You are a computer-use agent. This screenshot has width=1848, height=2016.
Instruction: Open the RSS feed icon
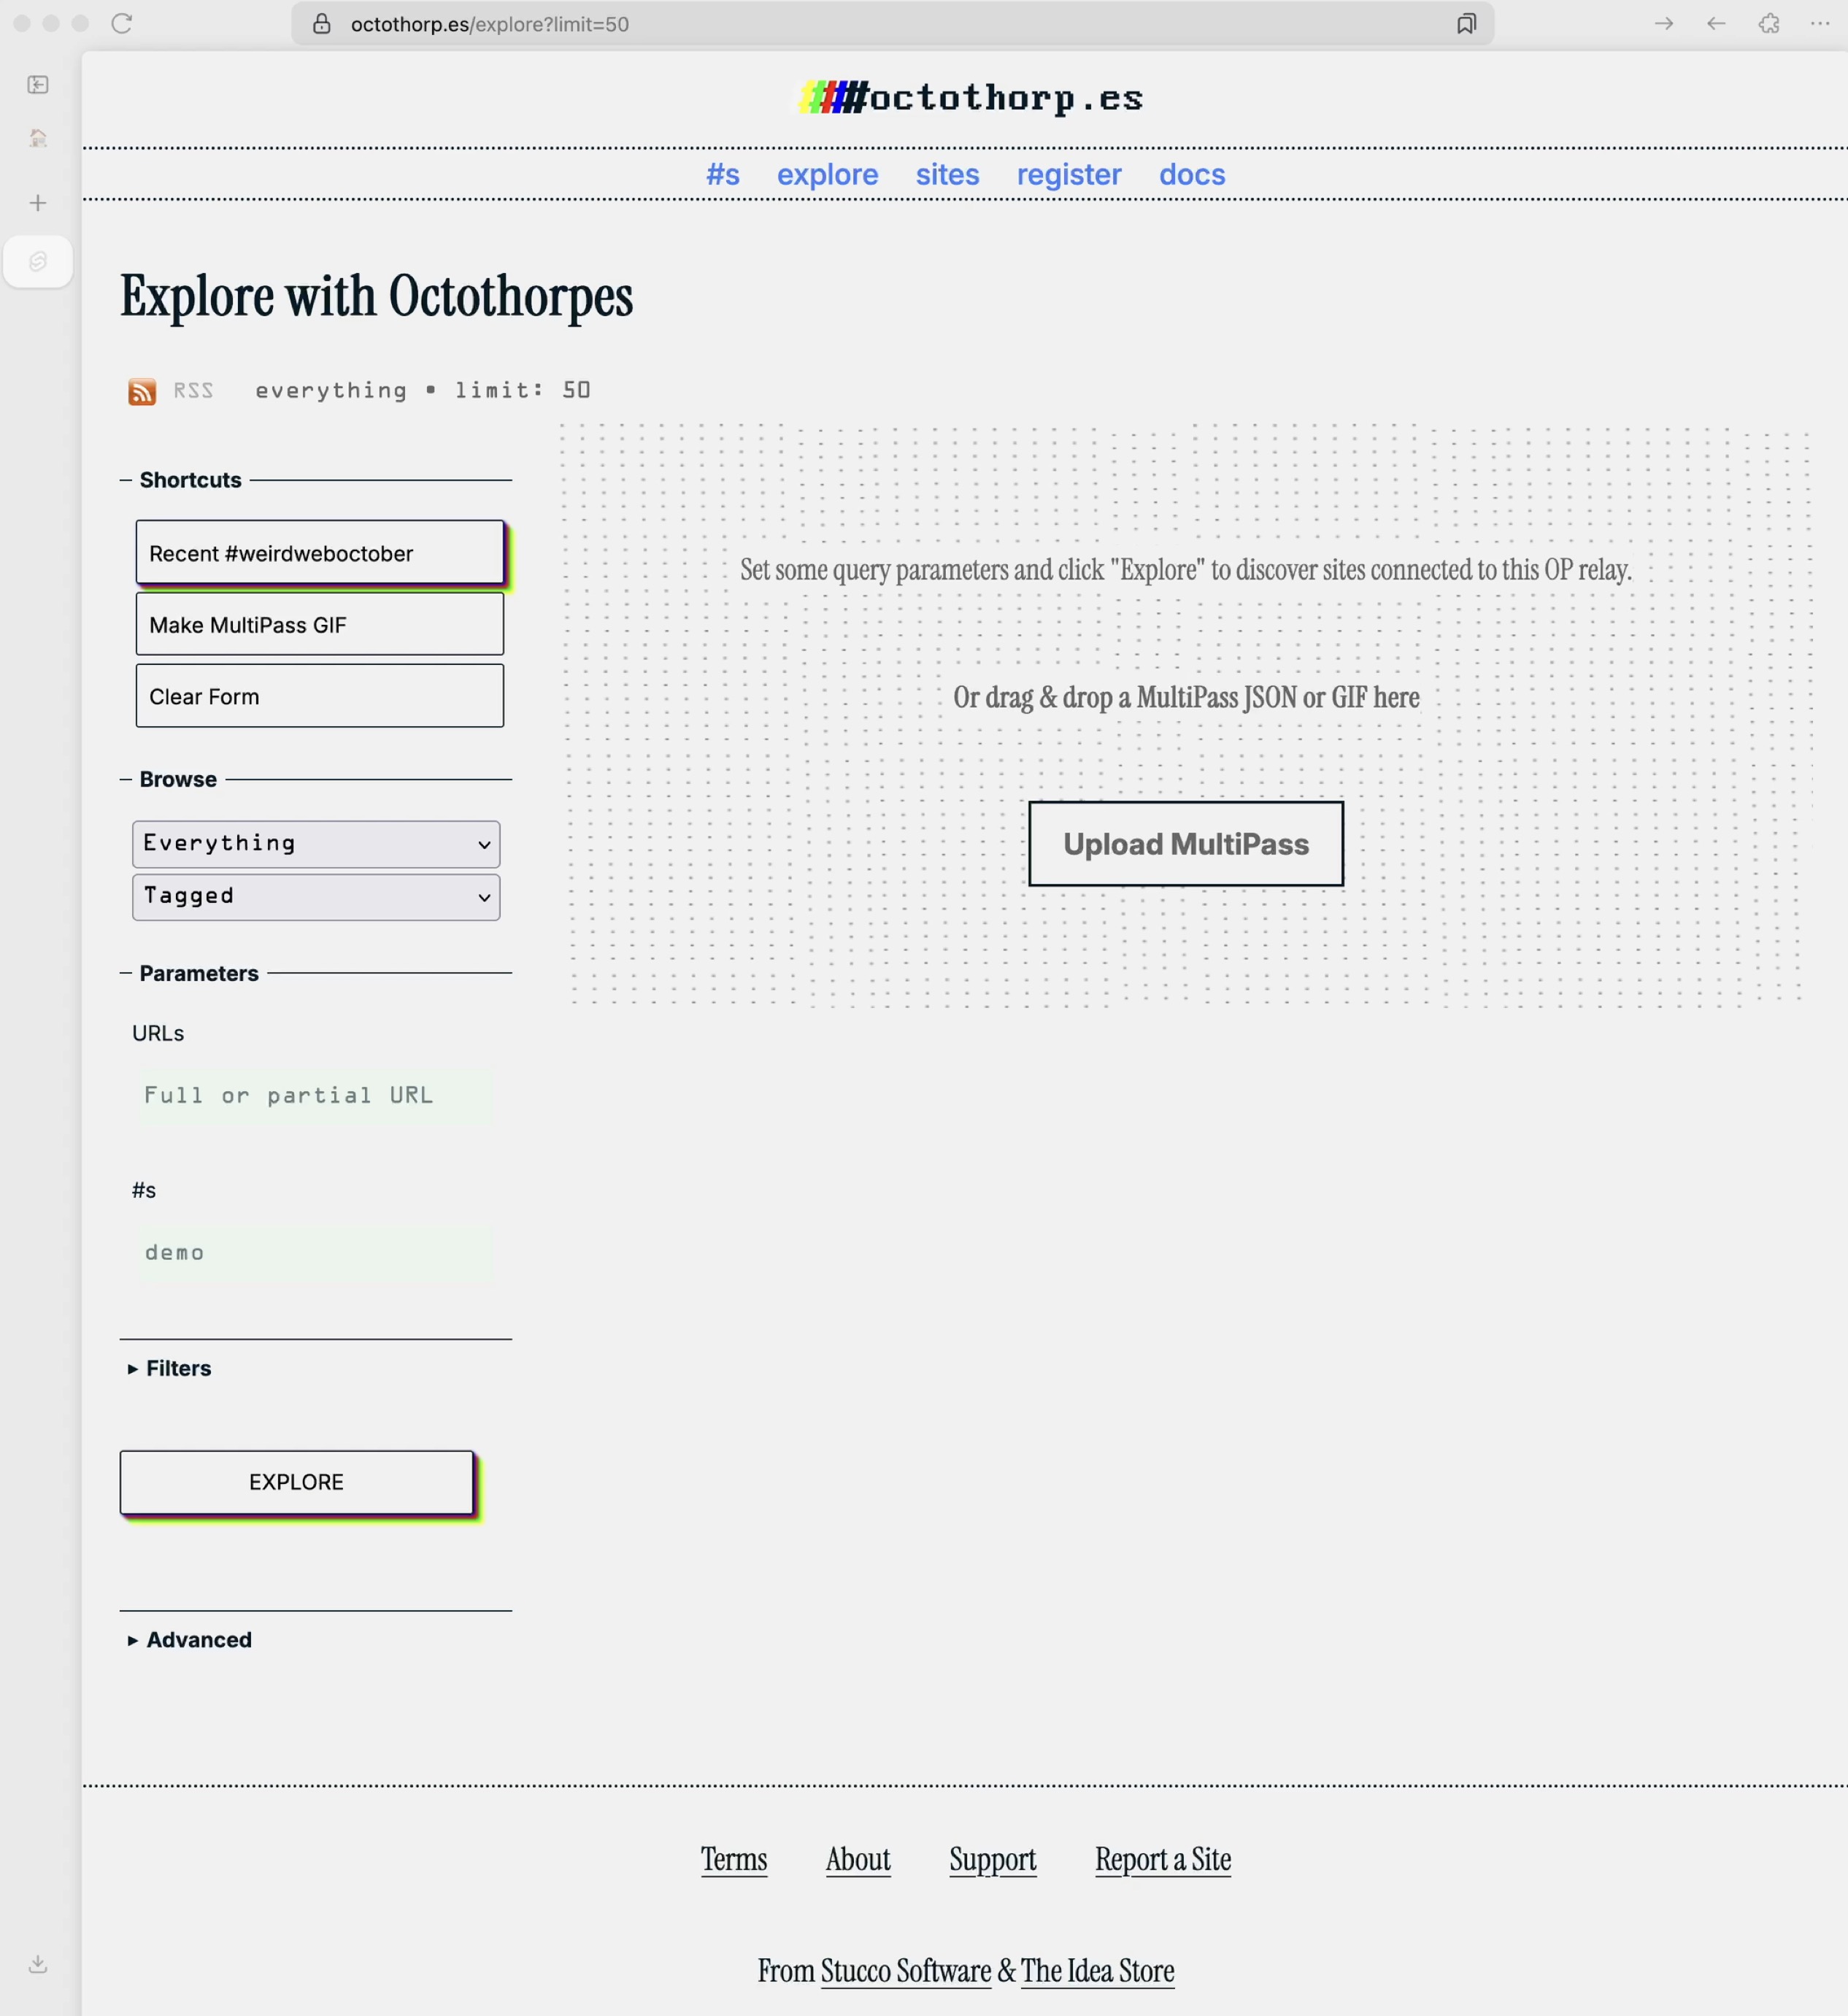pos(142,391)
